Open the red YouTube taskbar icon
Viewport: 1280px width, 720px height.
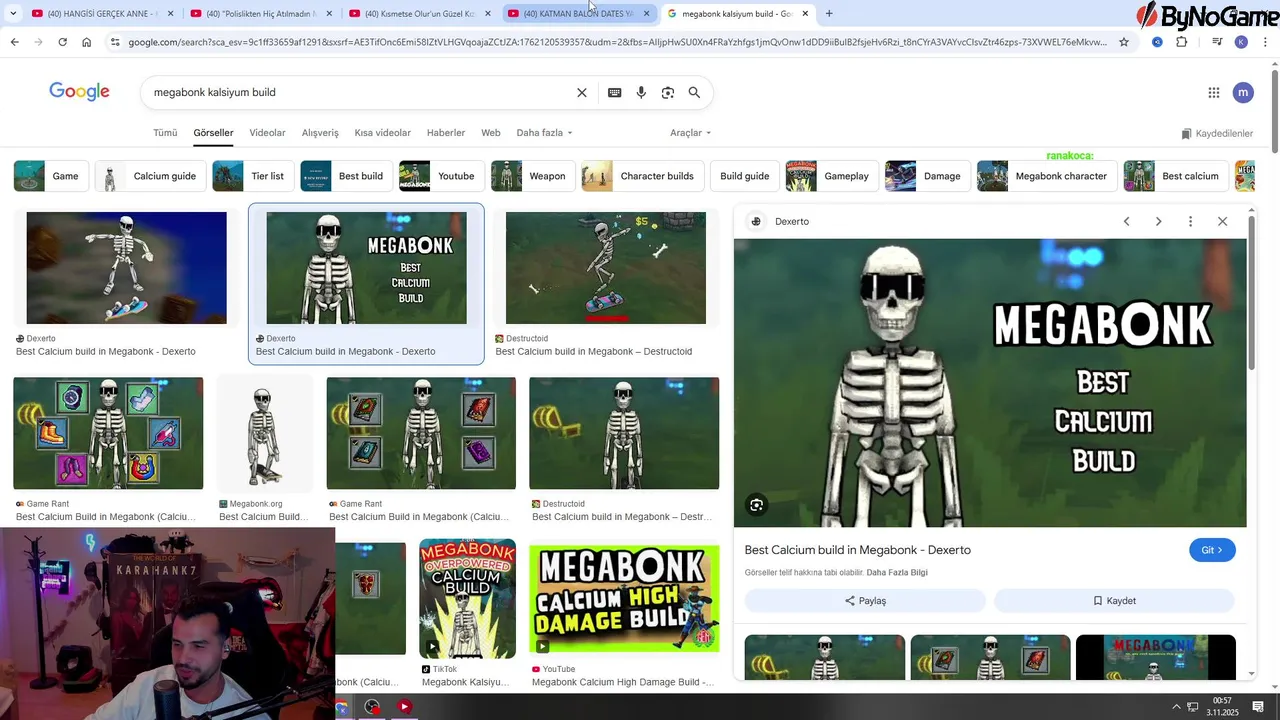404,706
